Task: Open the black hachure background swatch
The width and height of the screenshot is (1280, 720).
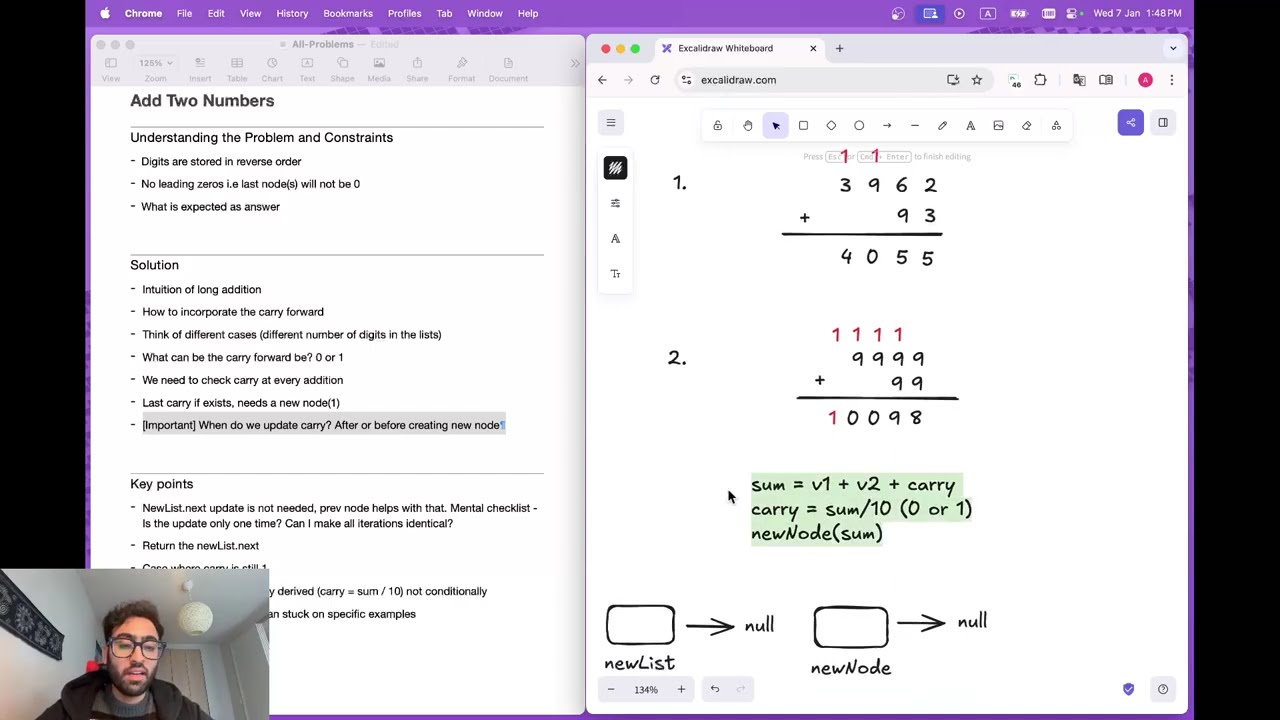Action: click(615, 168)
